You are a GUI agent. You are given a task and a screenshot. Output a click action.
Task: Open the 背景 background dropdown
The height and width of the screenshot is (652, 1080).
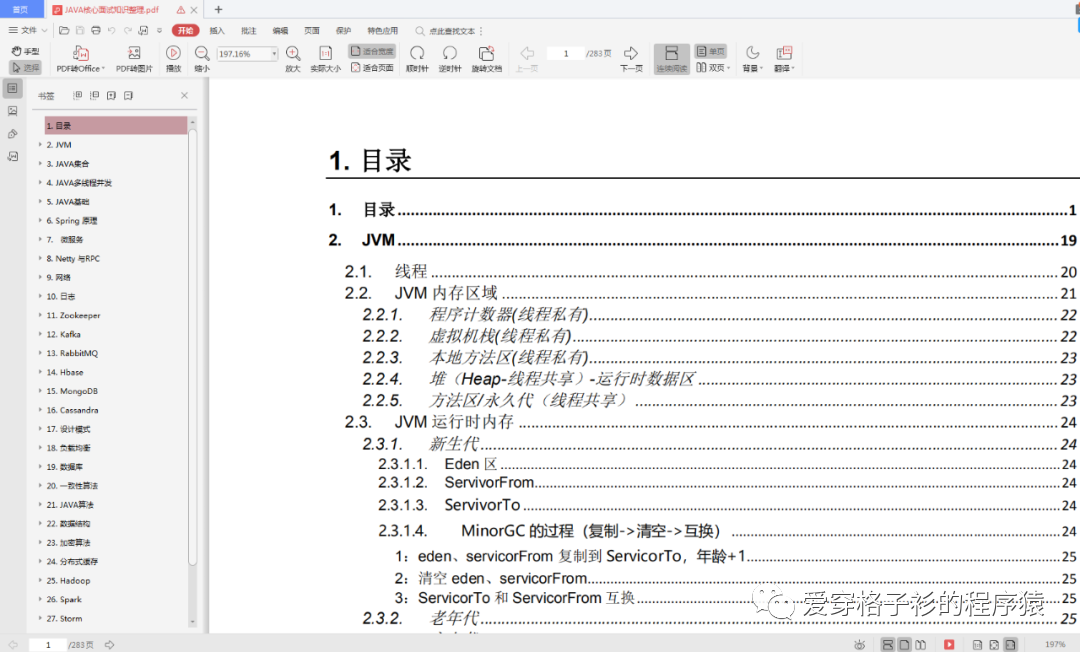coord(752,59)
